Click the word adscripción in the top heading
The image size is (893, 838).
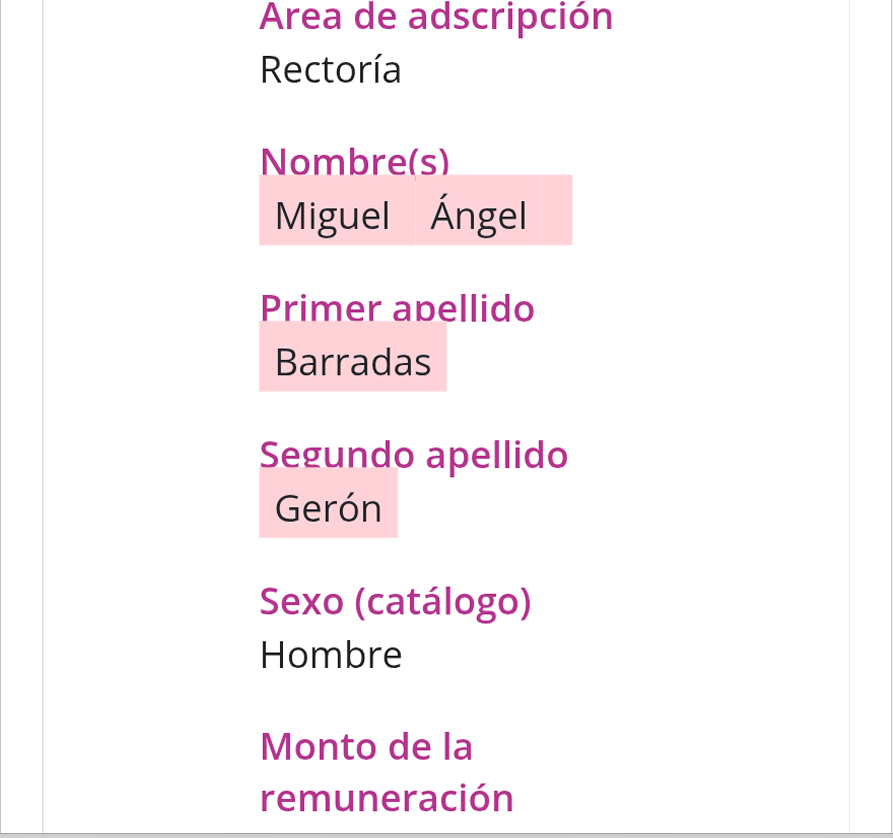[510, 17]
